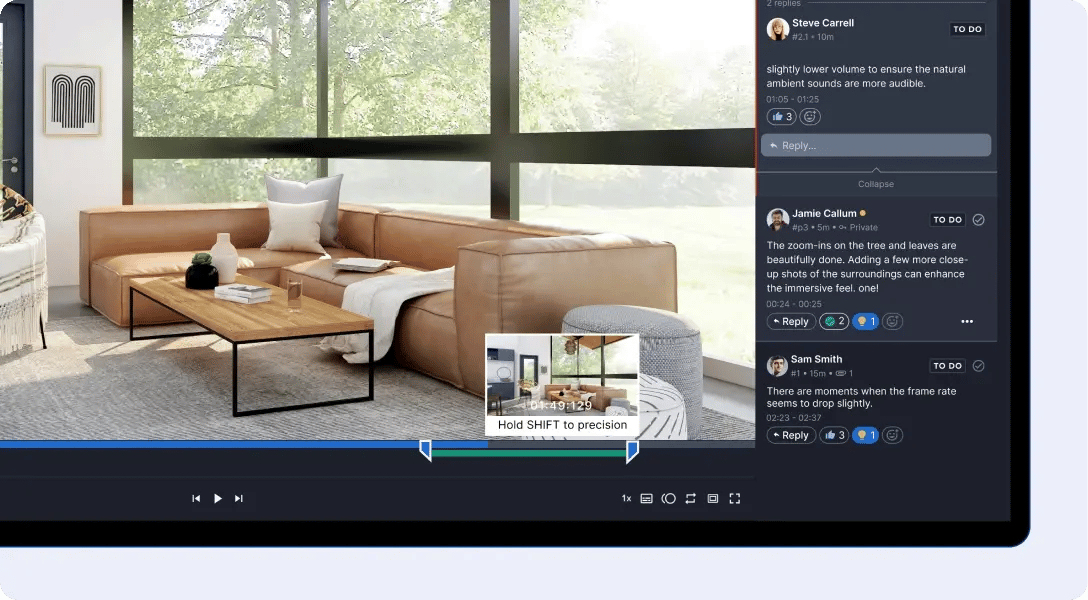This screenshot has height=600, width=1088.
Task: Mark Jamie Callum's comment as complete
Action: (978, 220)
